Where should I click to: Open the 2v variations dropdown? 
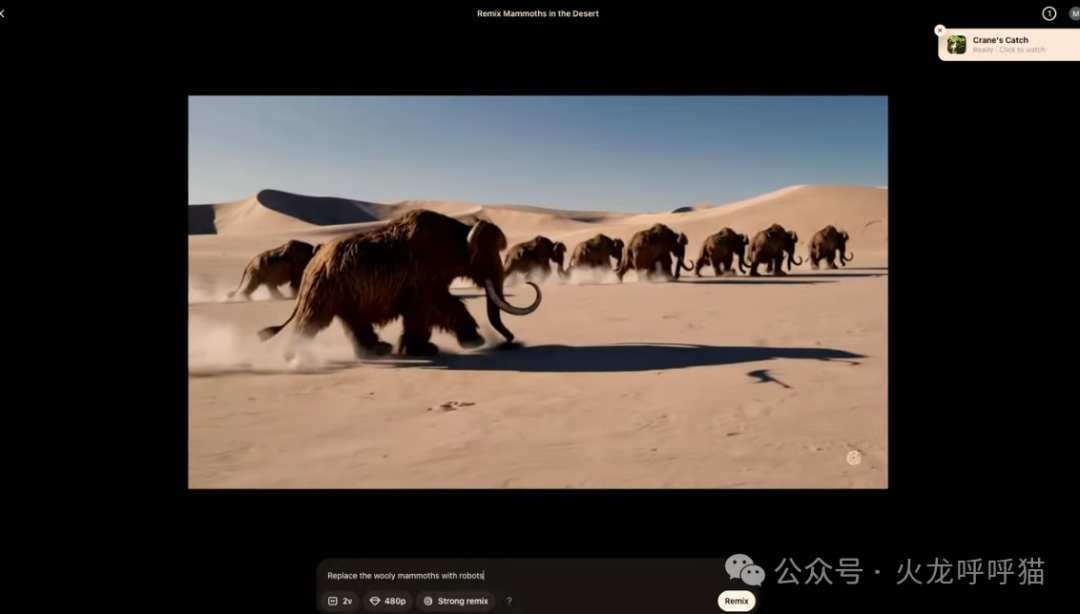(x=340, y=601)
